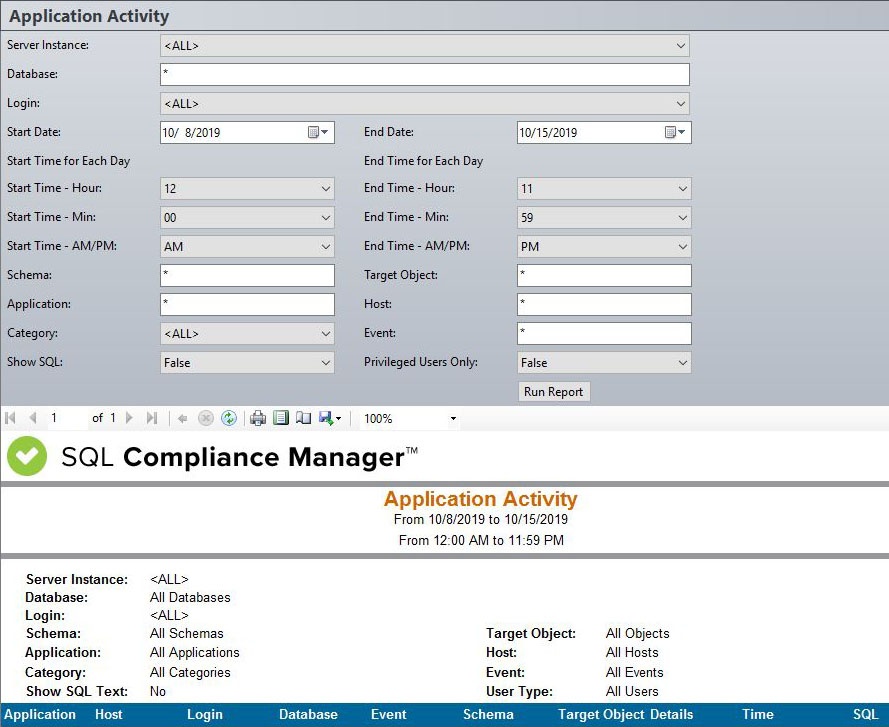Image resolution: width=889 pixels, height=727 pixels.
Task: Go to previous report page
Action: click(33, 419)
